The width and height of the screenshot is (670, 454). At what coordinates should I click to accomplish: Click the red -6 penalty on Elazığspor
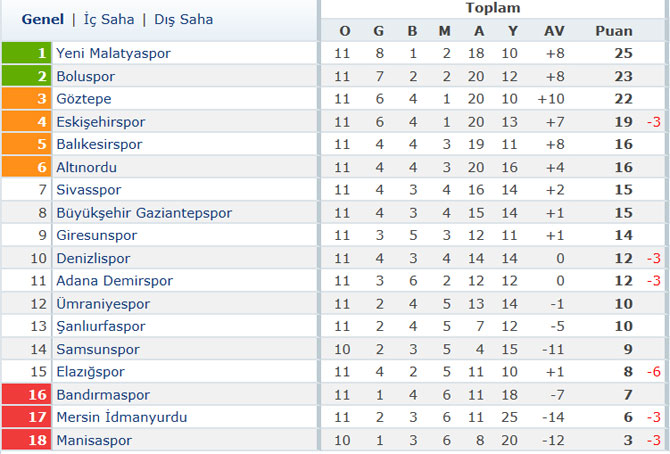[654, 372]
